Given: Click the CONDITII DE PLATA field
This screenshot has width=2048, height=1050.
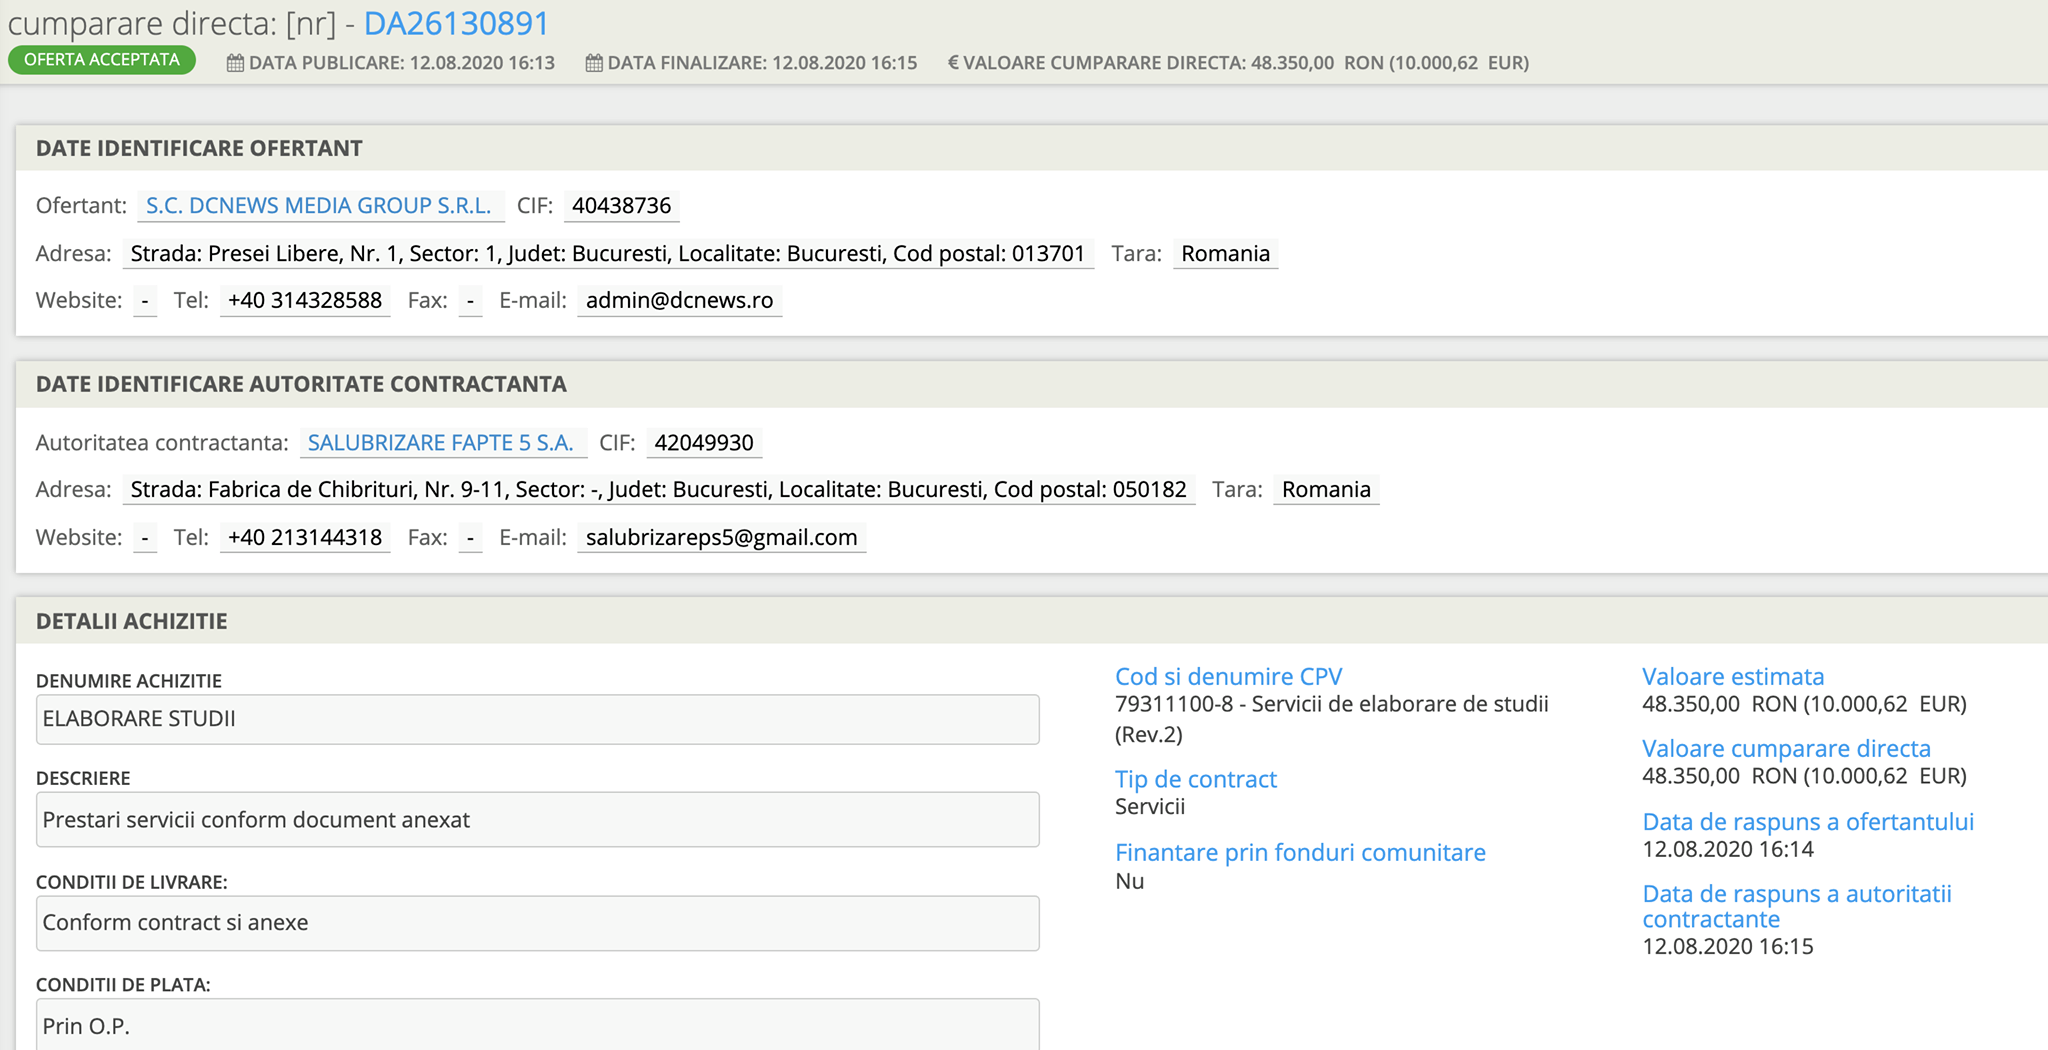Looking at the screenshot, I should click(x=538, y=1025).
